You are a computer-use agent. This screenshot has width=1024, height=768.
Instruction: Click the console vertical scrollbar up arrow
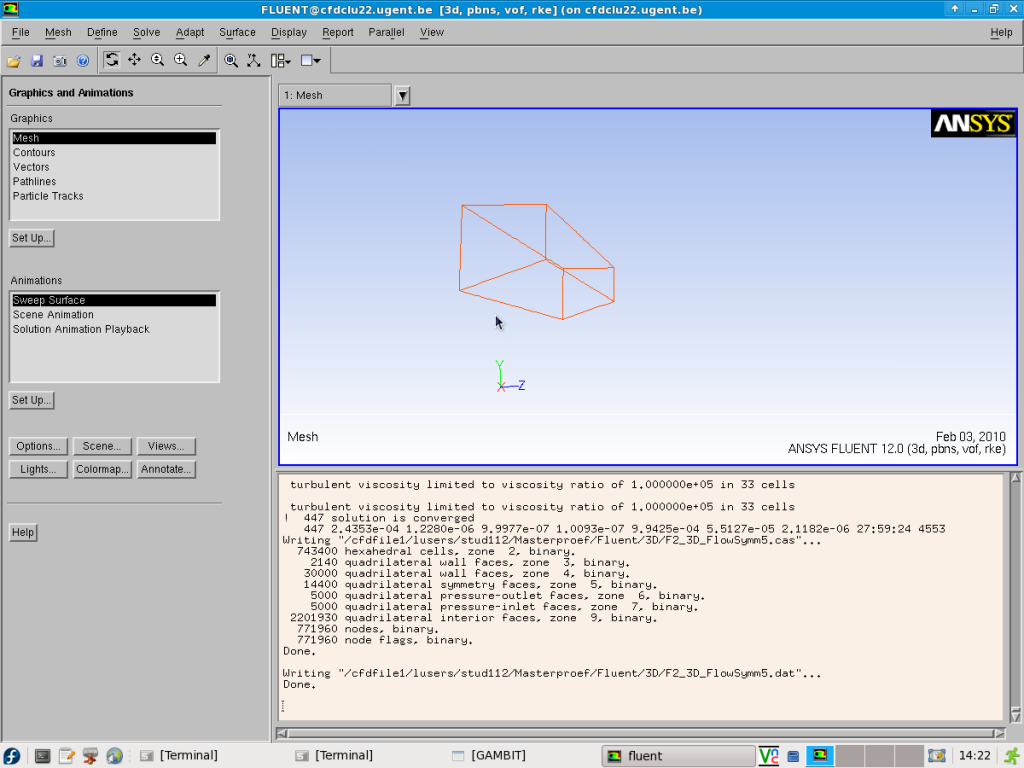(1016, 478)
